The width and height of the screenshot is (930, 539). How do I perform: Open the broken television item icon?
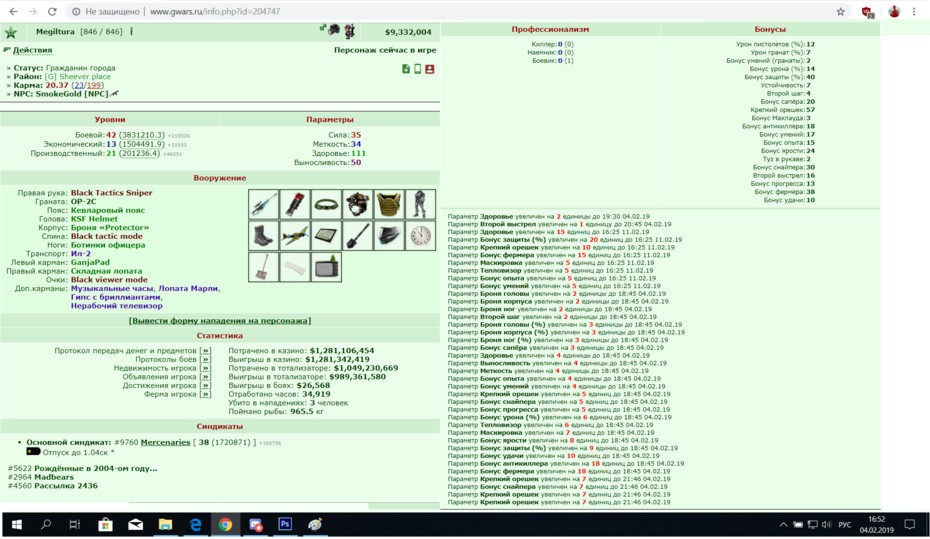326,267
